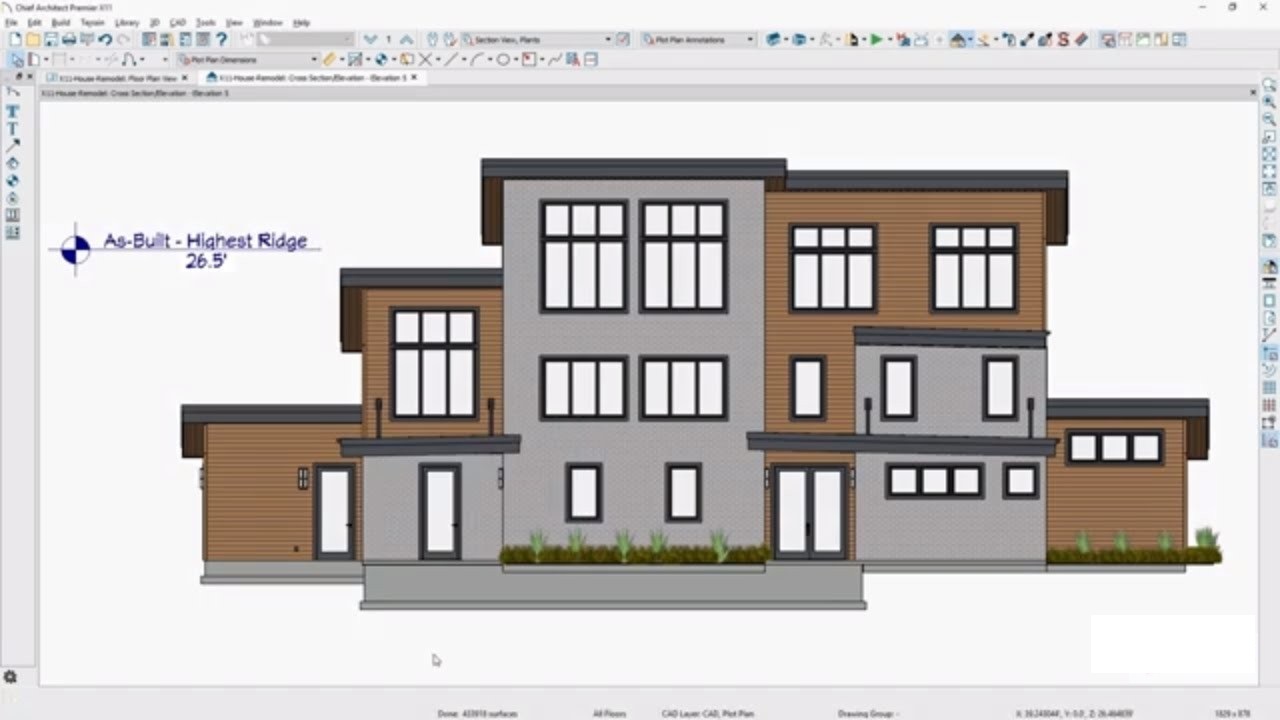Select the upper Text tool on the left toolbar

13,112
